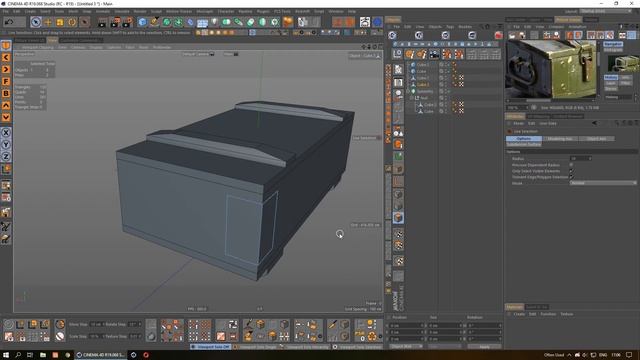640x360 pixels.
Task: Open the Cameras menu in the viewport
Action: (x=78, y=47)
